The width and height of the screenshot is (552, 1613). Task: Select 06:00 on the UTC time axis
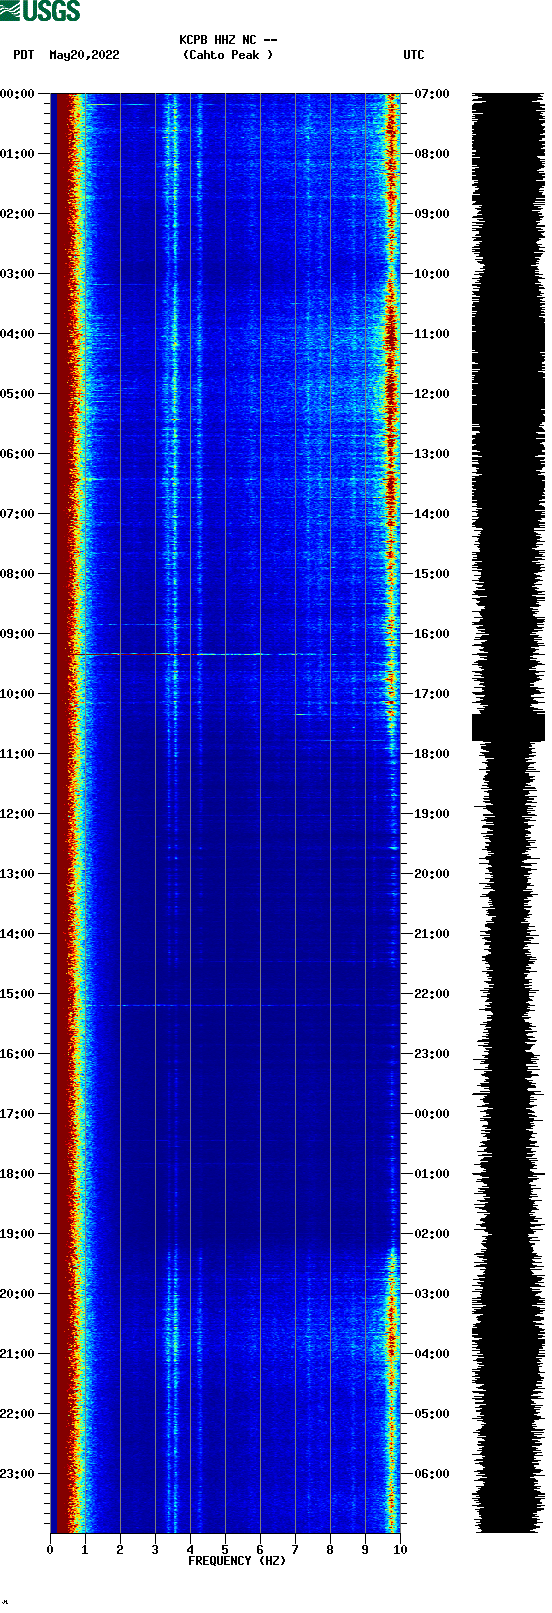[x=432, y=1474]
